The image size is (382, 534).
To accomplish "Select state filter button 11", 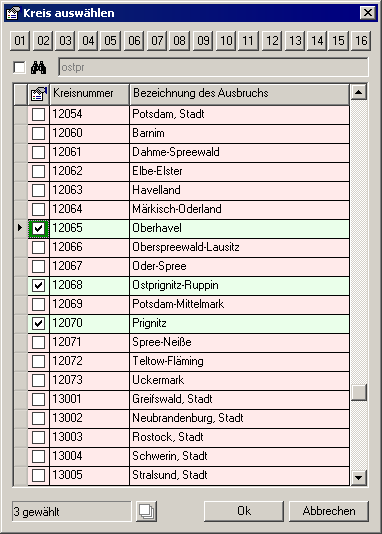I will coord(248,41).
